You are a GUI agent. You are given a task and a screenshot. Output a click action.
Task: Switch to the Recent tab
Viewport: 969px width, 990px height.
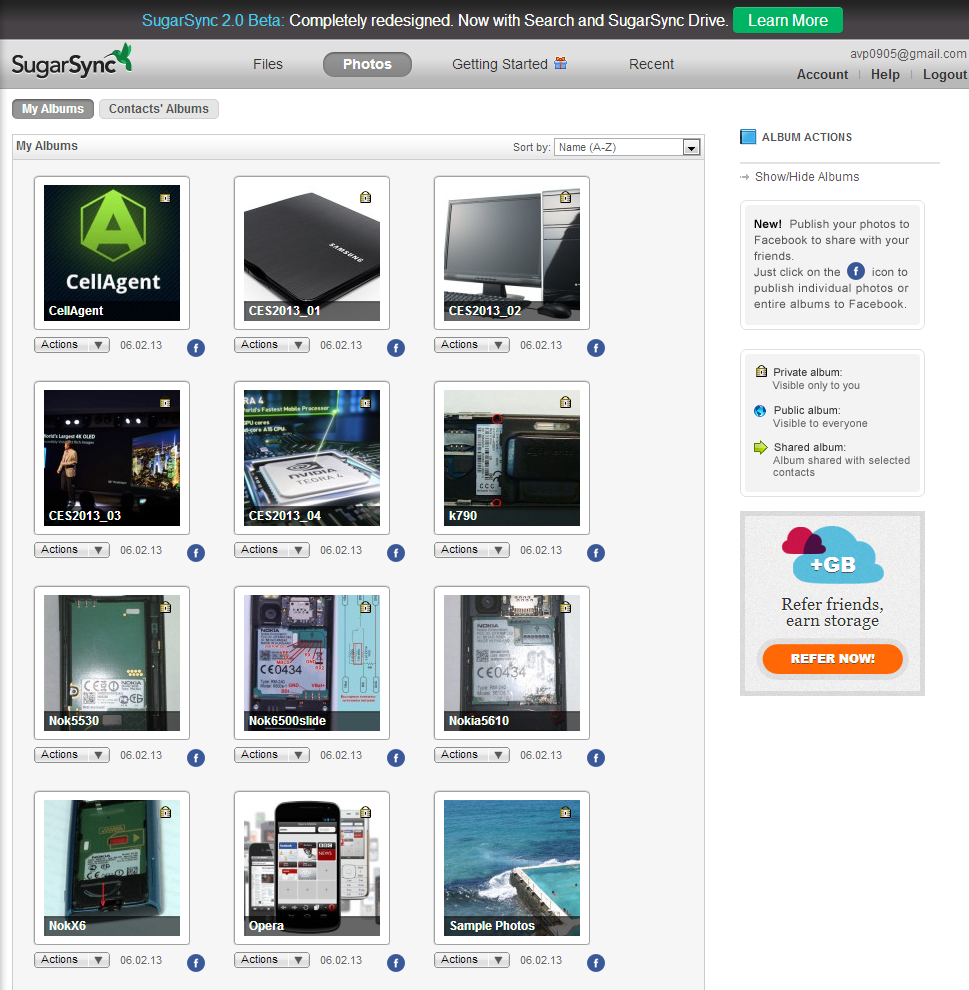click(x=651, y=64)
